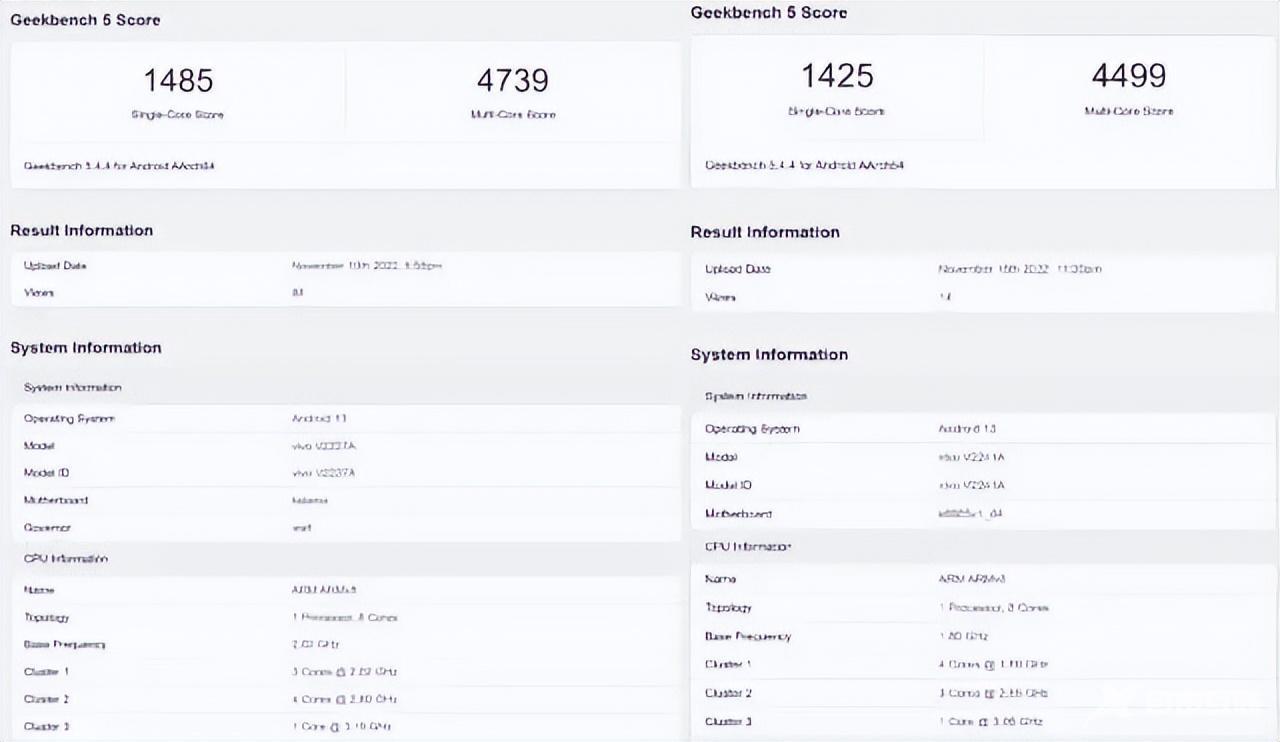
Task: Select Base Frequency label in the 1485 result
Action: click(64, 645)
